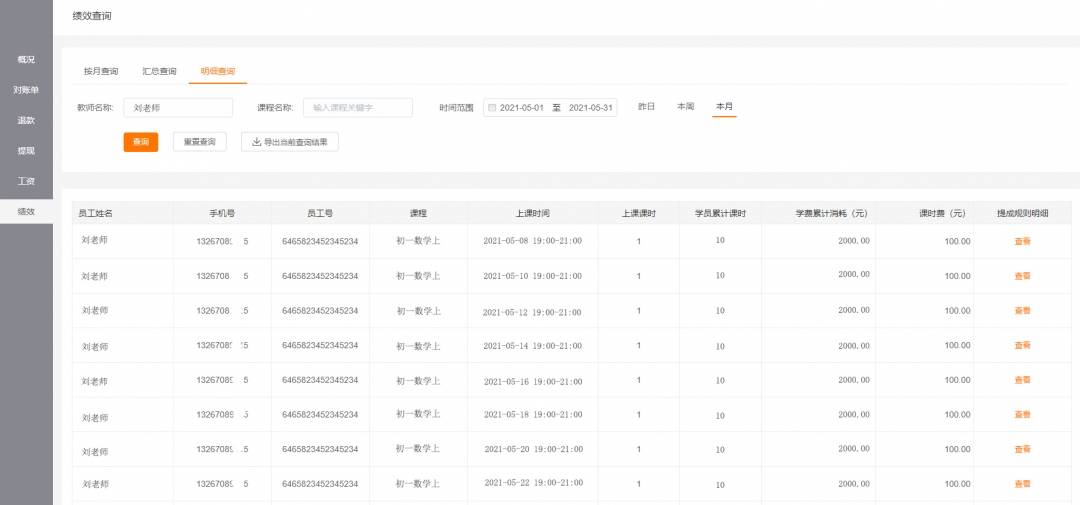Click 查看 for the 2021-05-16 class row
Screen dimensions: 1080x505
(x=1022, y=380)
